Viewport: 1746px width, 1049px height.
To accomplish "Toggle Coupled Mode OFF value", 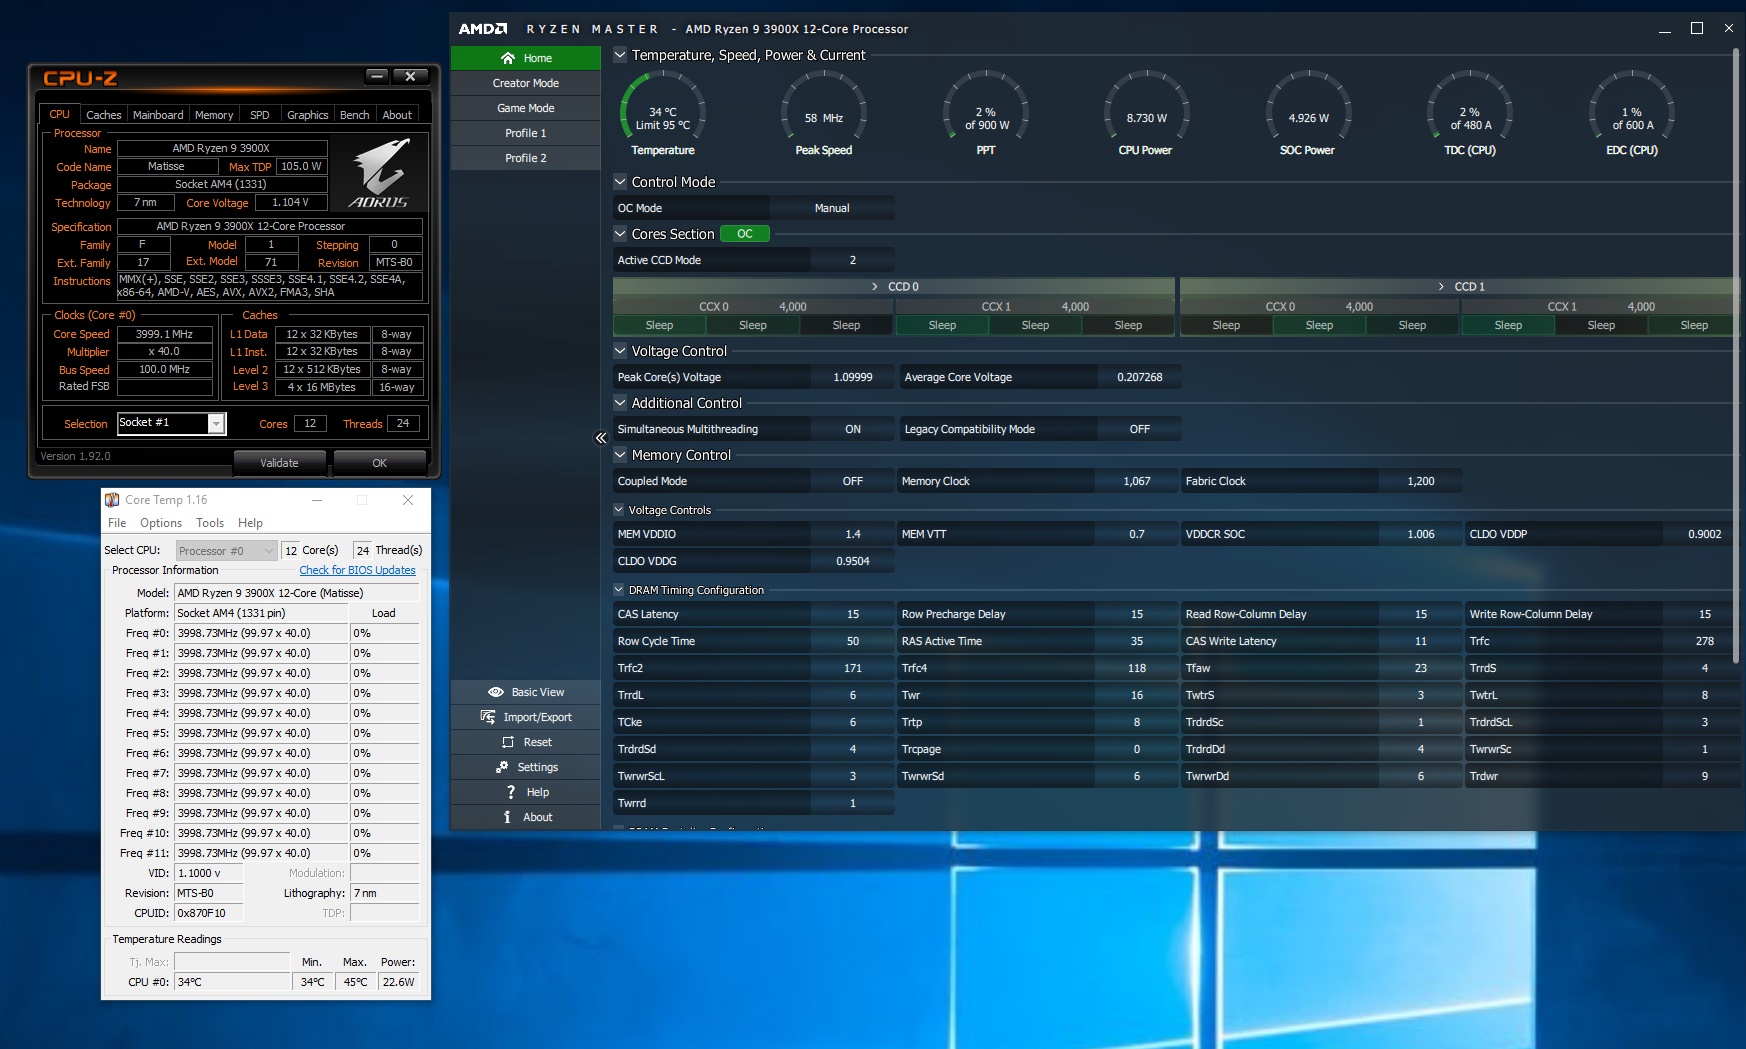I will 853,481.
